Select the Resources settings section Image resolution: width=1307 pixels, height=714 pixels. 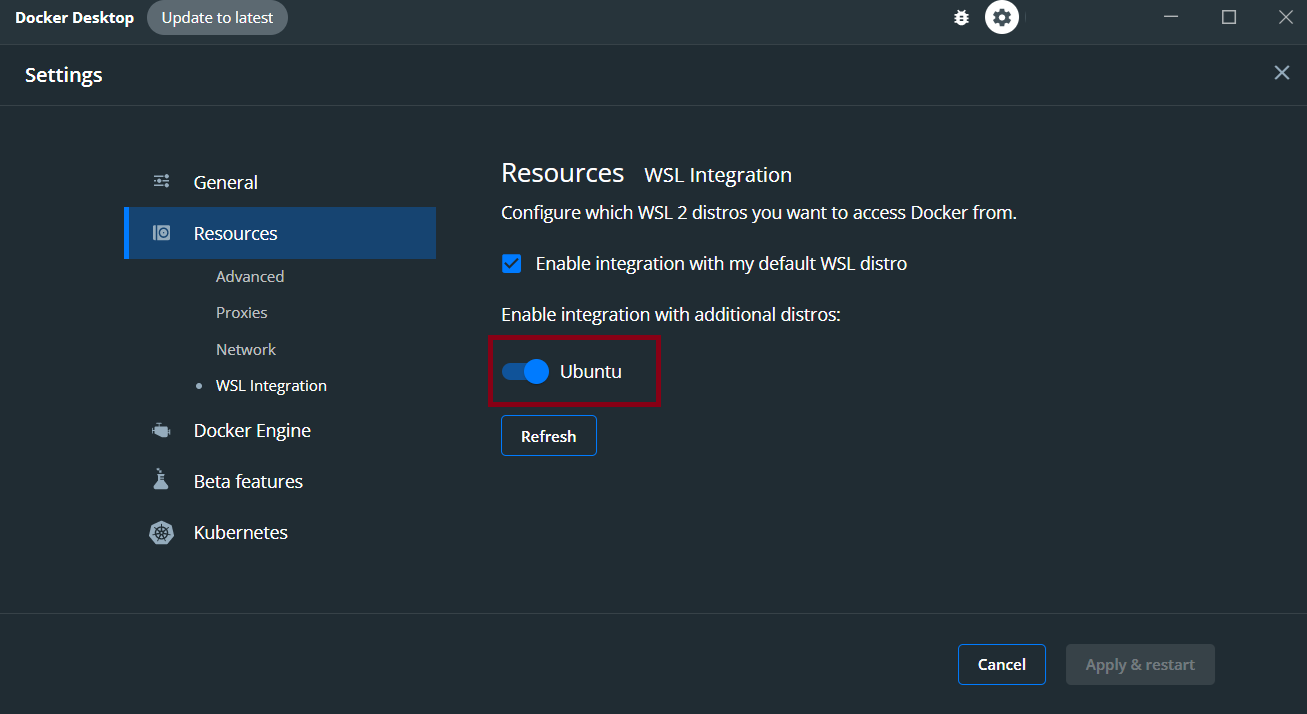click(x=280, y=233)
